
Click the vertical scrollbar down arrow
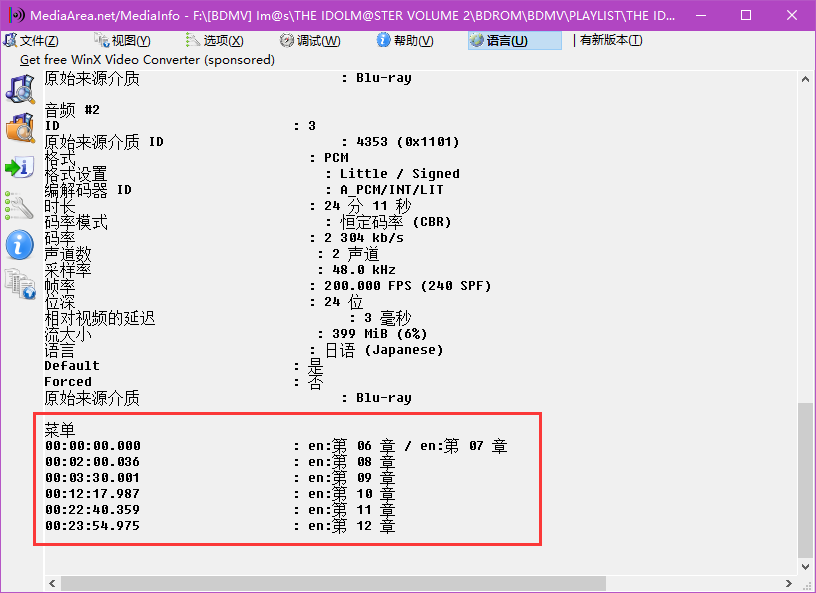click(806, 566)
